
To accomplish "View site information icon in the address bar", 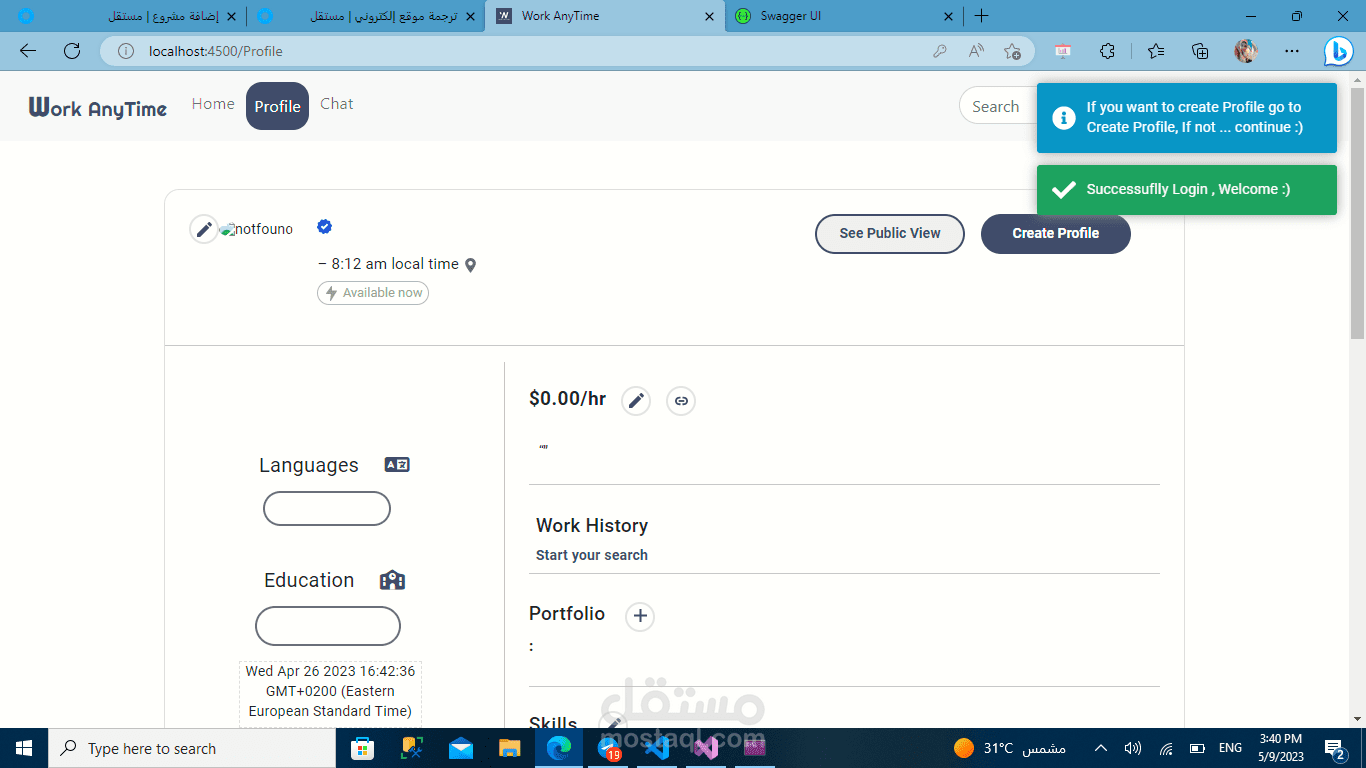I will [x=126, y=51].
